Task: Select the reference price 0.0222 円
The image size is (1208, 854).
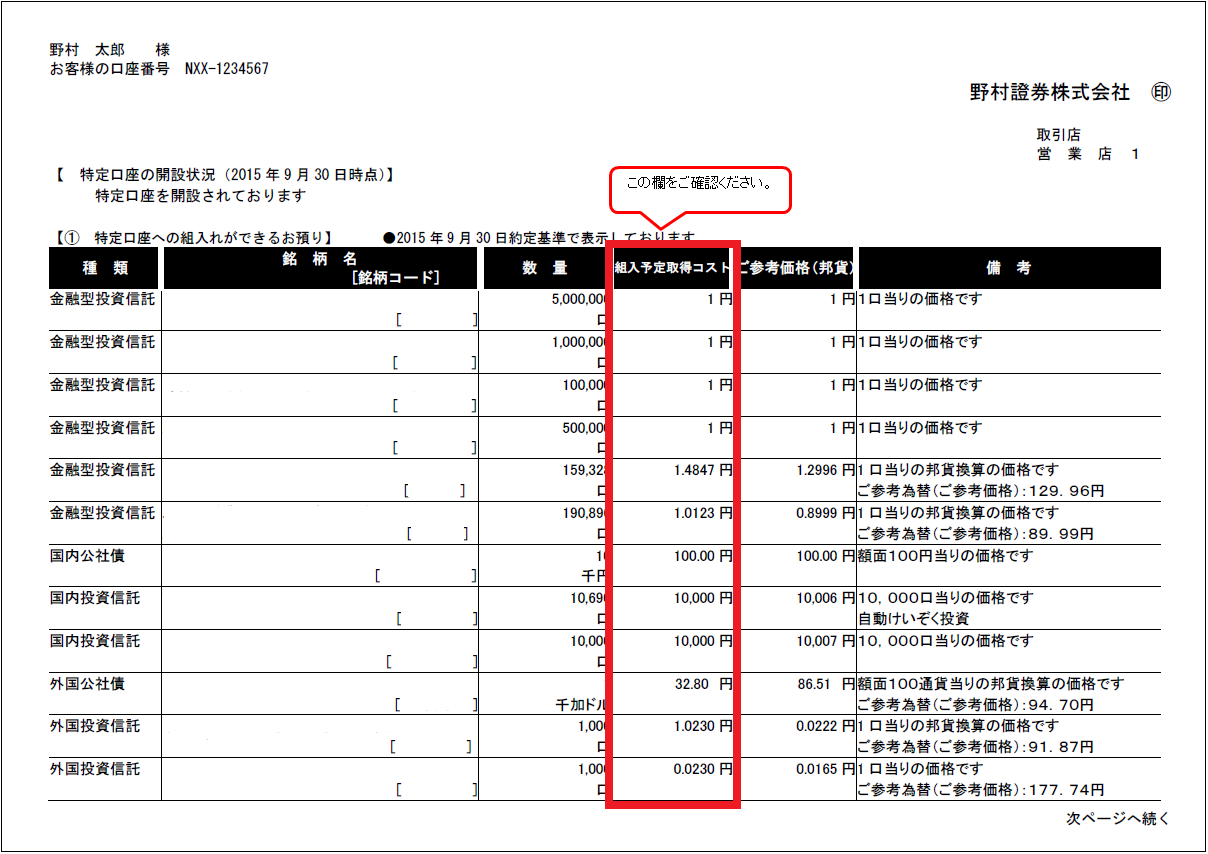Action: (826, 727)
